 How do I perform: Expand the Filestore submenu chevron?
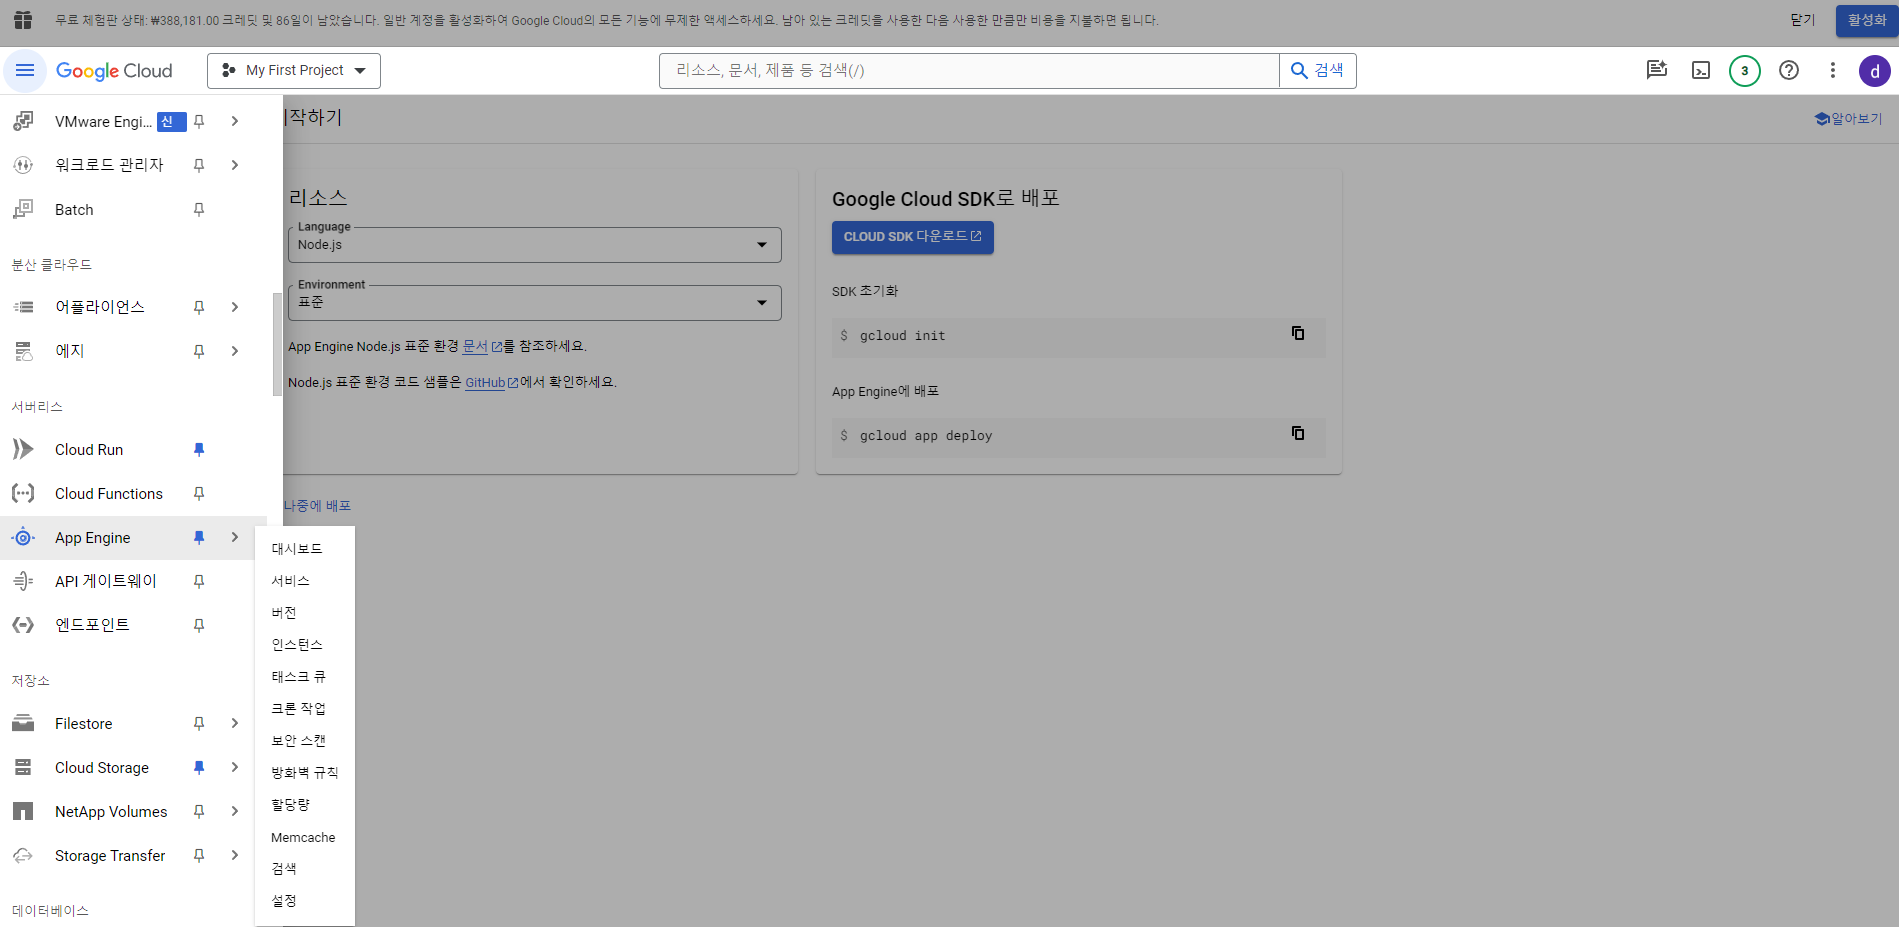(x=235, y=723)
